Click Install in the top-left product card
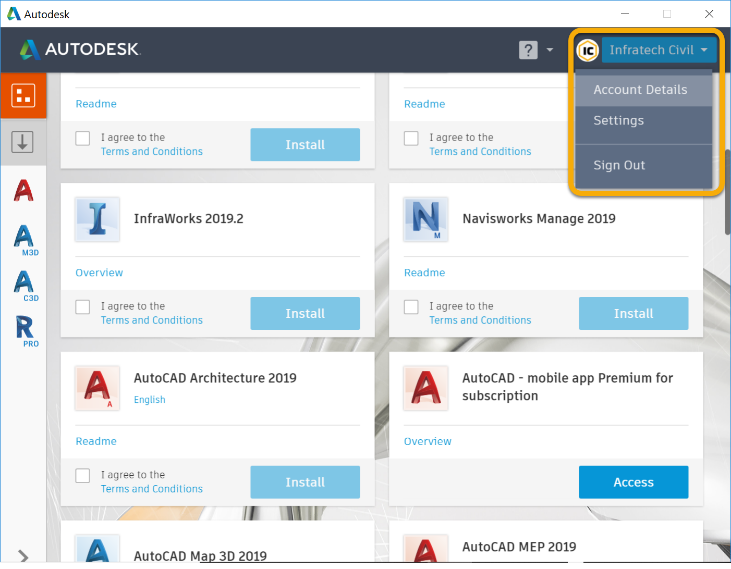The height and width of the screenshot is (569, 731). (x=305, y=144)
